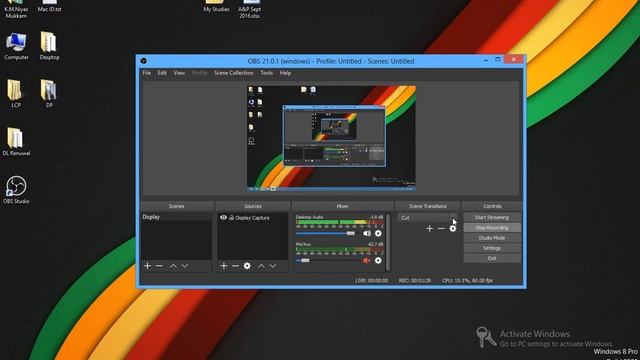Select the Computer desktop icon
The image size is (640, 360).
(x=16, y=46)
